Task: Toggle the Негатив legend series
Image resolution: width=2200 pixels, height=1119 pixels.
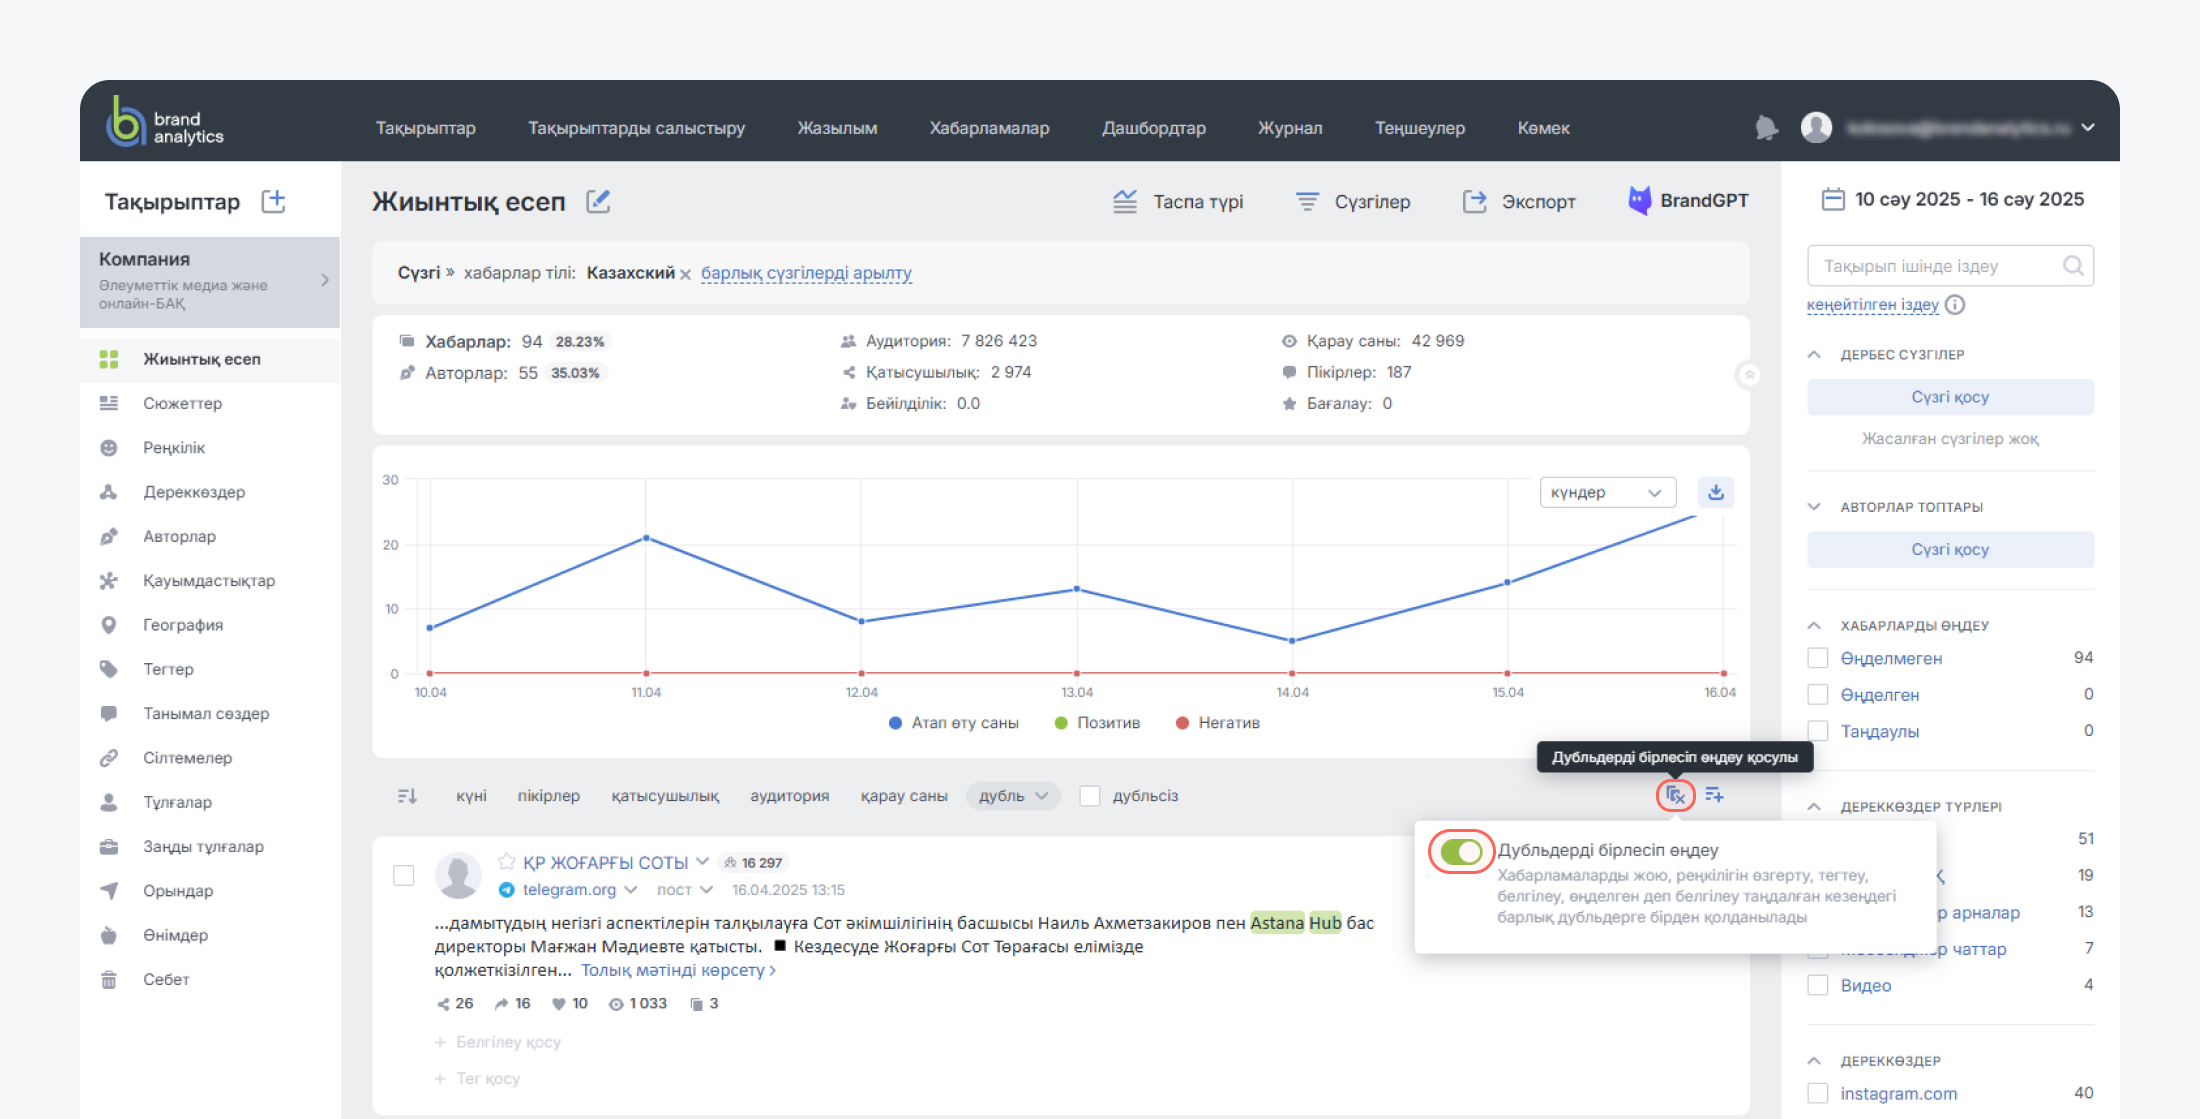Action: (1217, 723)
